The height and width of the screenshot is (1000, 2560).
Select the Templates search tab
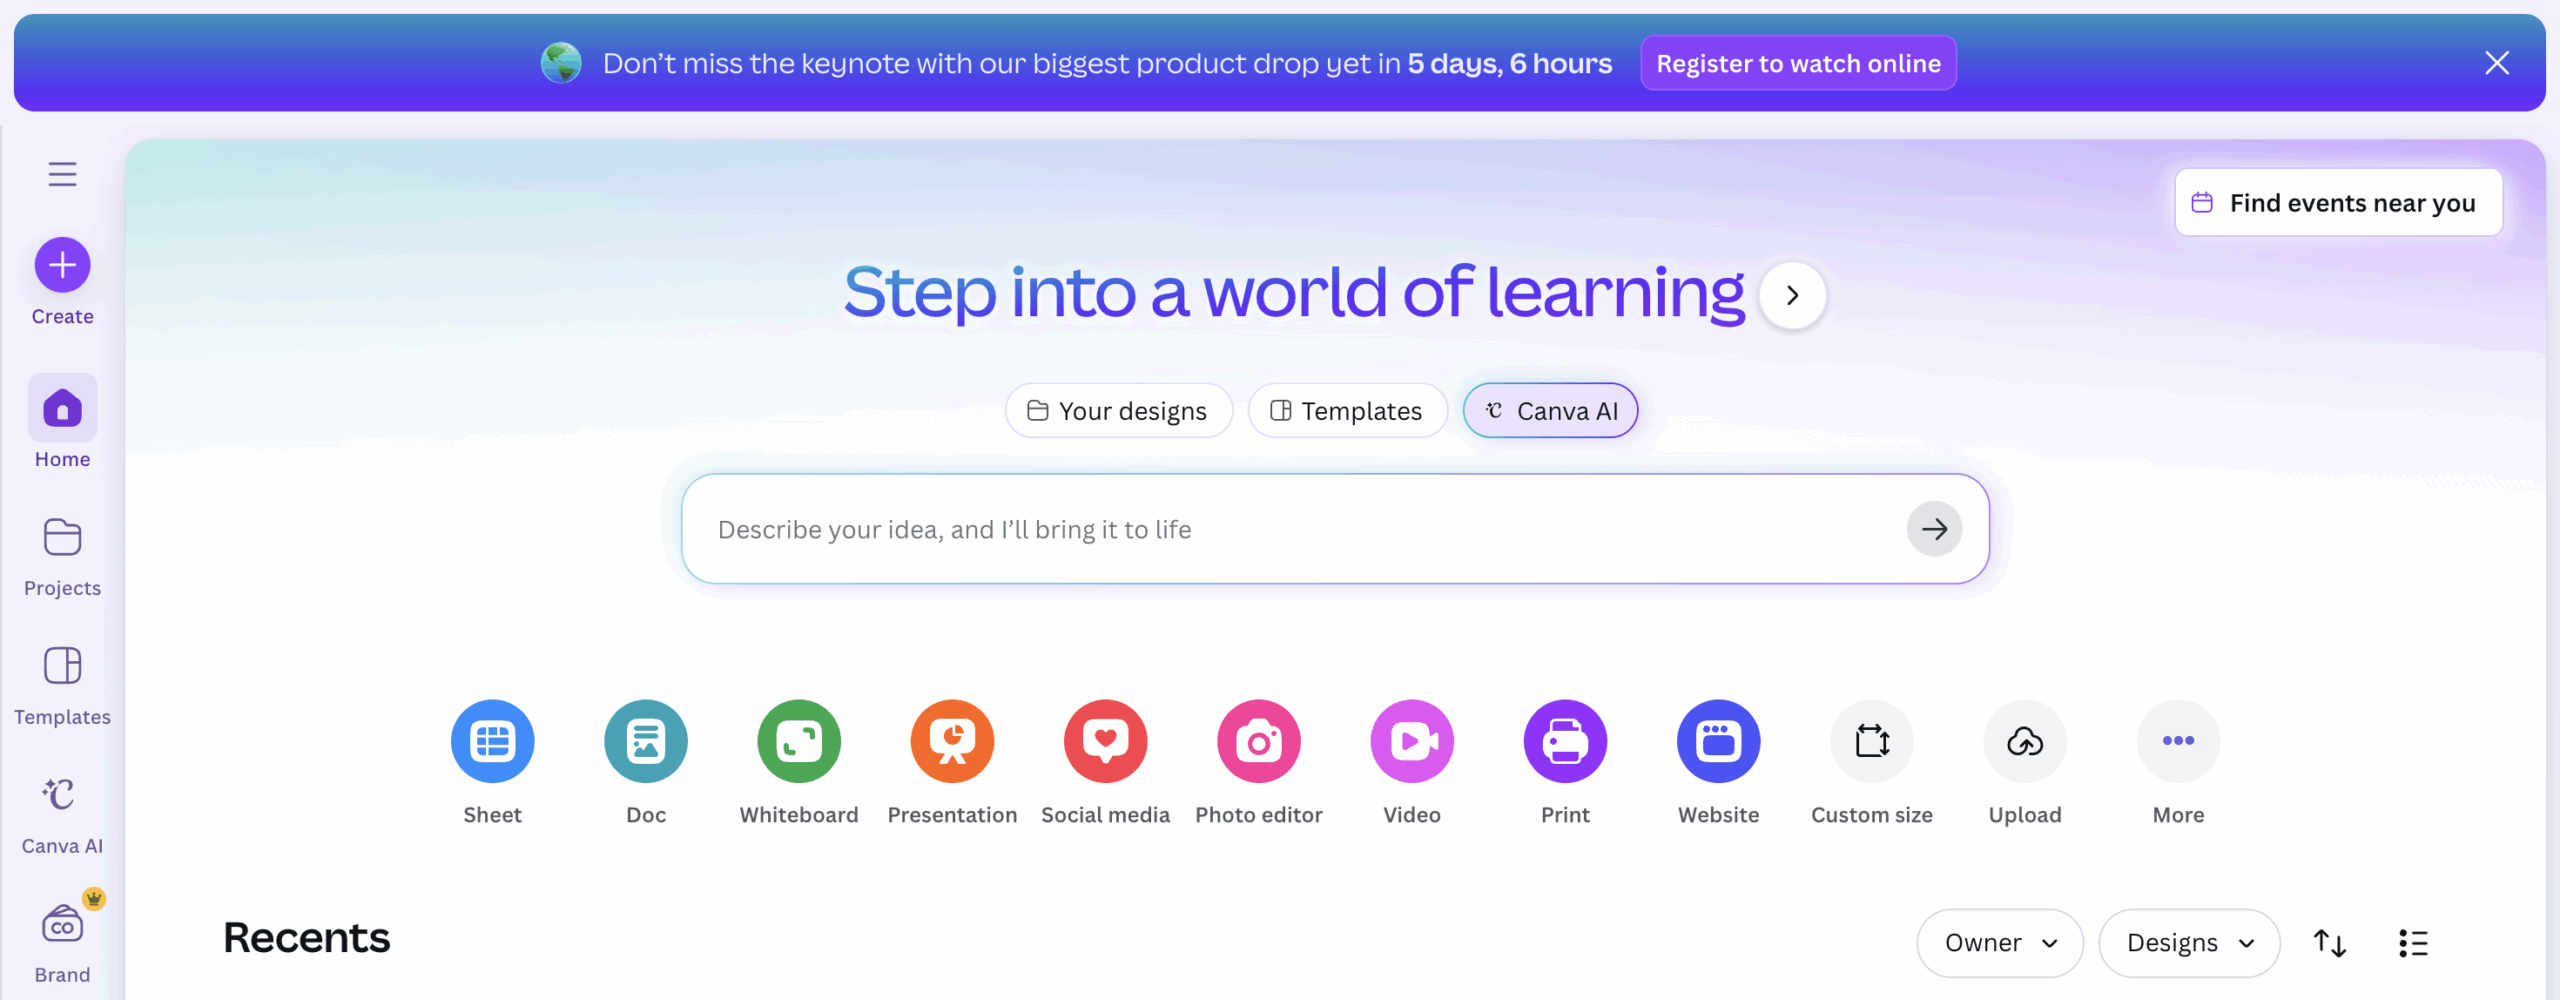click(x=1347, y=411)
